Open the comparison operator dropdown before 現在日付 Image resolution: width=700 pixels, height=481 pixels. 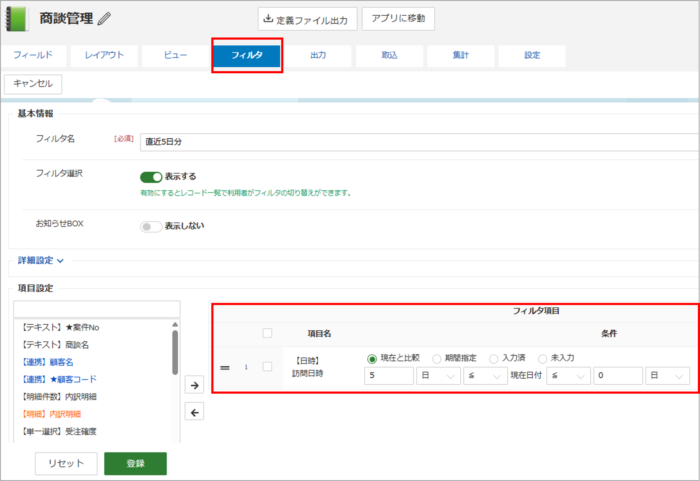coord(482,376)
